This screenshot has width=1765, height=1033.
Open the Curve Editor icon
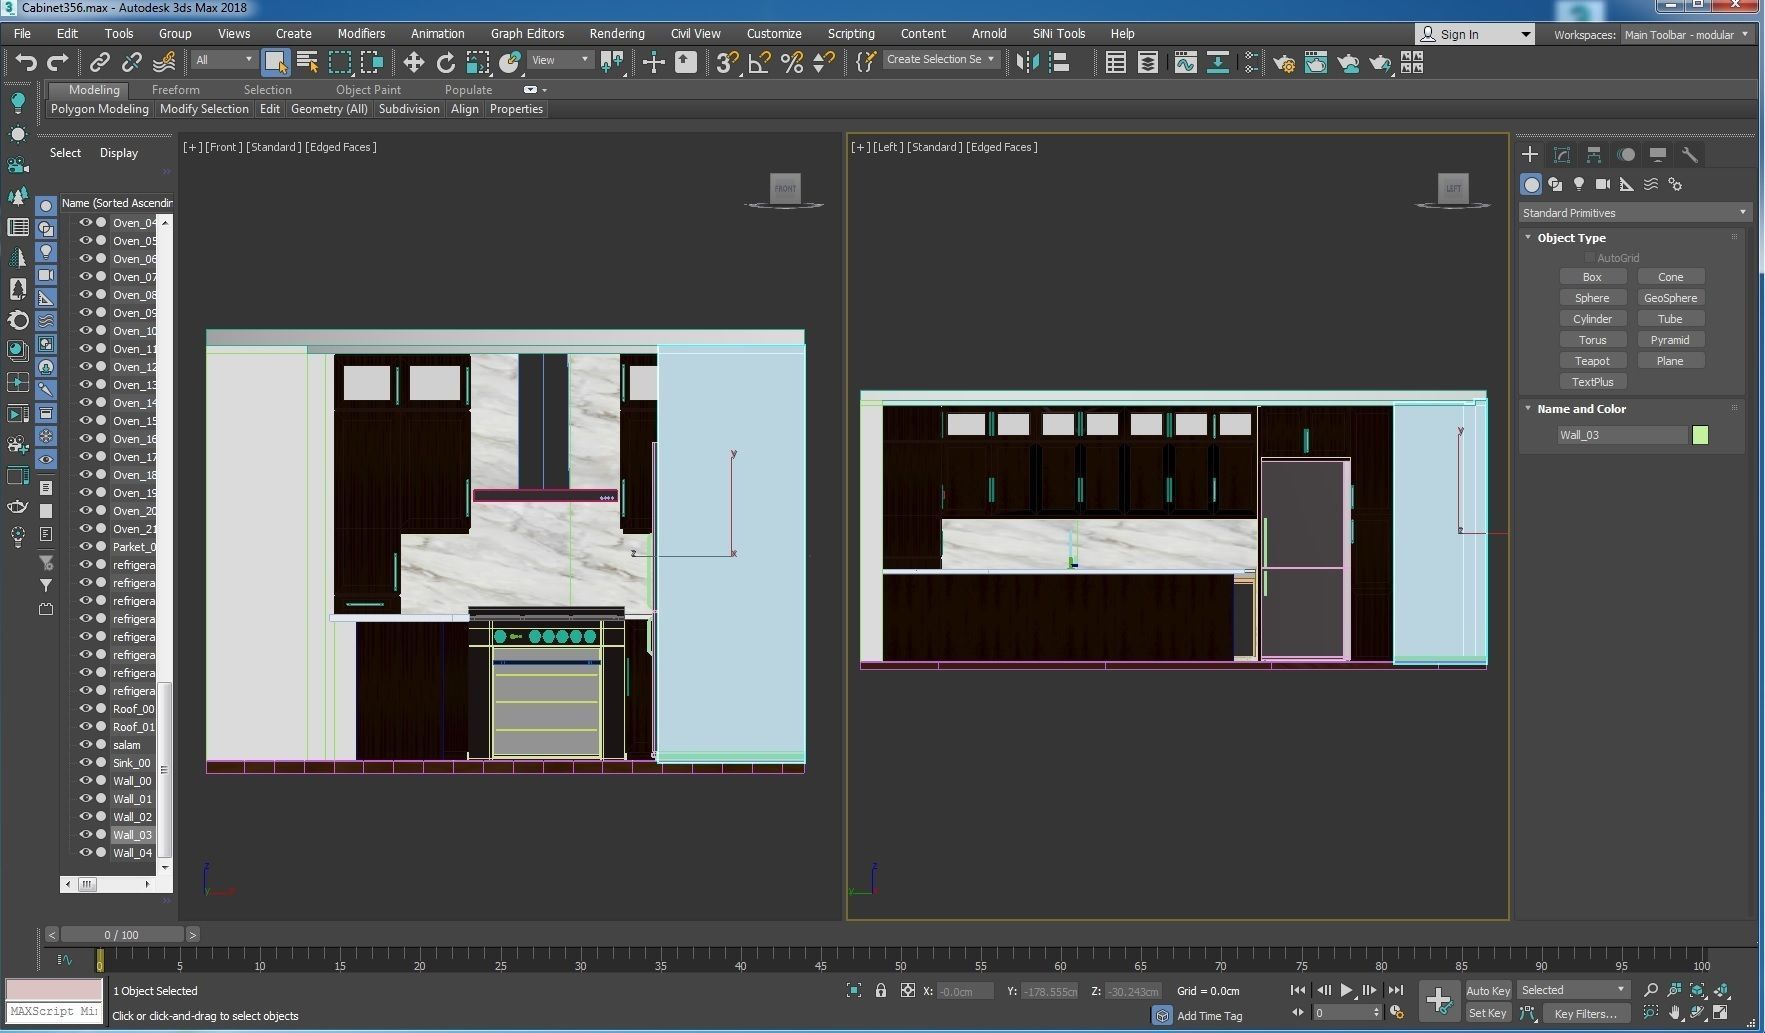pos(1185,63)
